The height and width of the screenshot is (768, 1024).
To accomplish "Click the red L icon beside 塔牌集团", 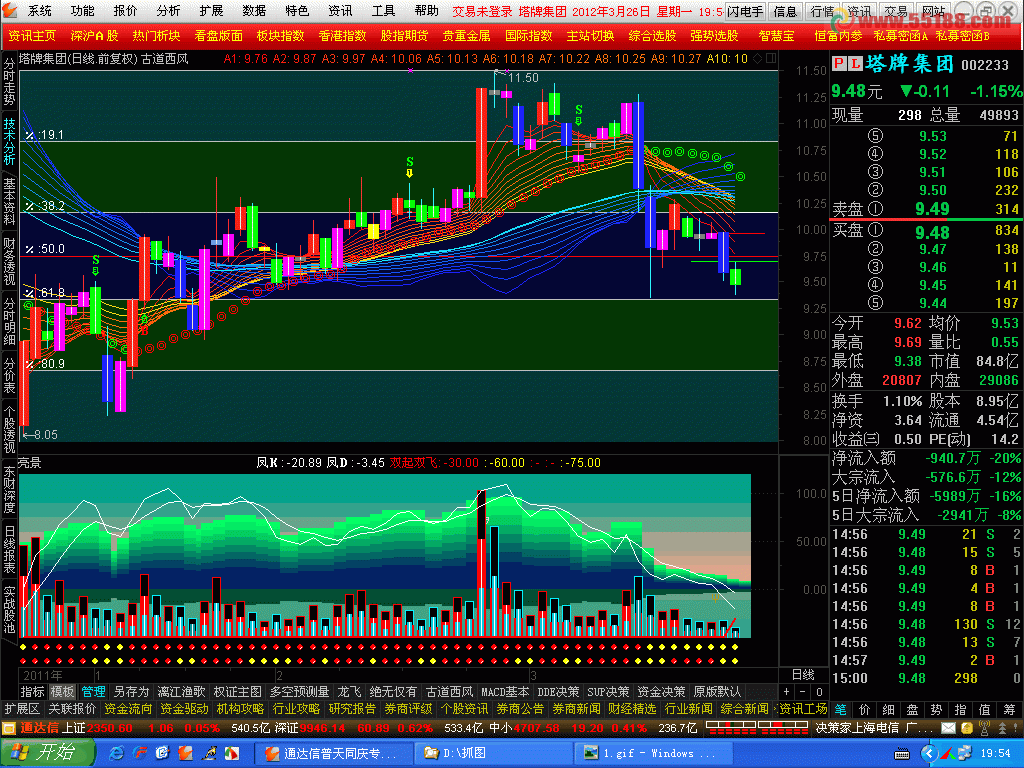I will coord(855,64).
